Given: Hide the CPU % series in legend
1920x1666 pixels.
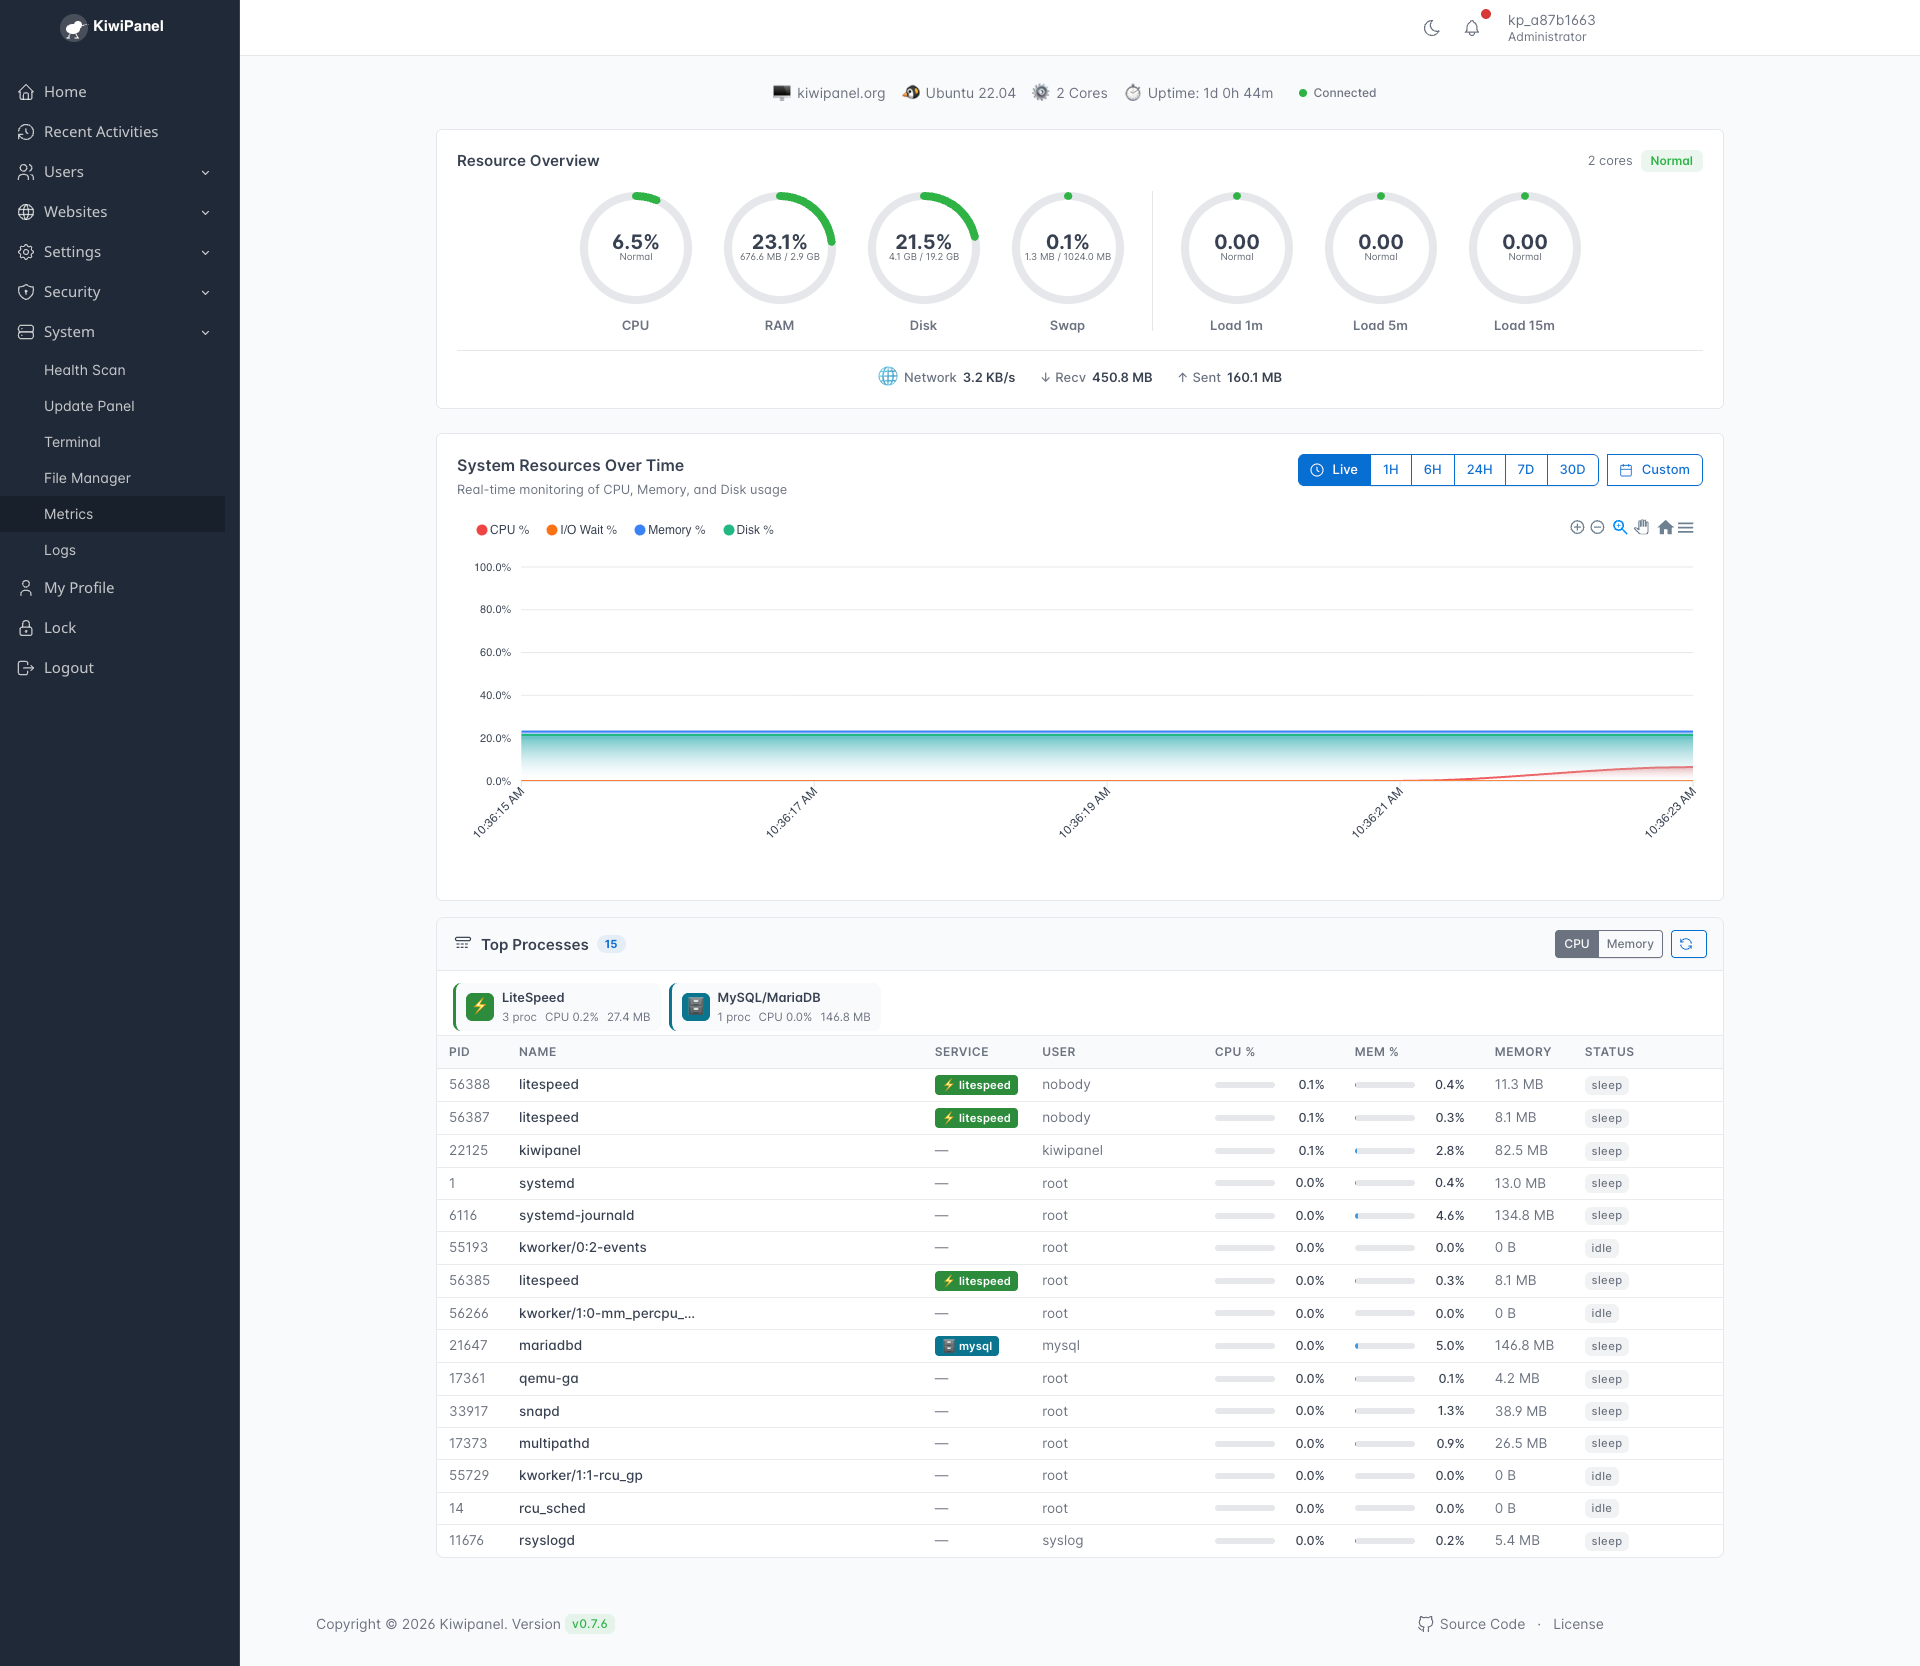Looking at the screenshot, I should [x=503, y=530].
